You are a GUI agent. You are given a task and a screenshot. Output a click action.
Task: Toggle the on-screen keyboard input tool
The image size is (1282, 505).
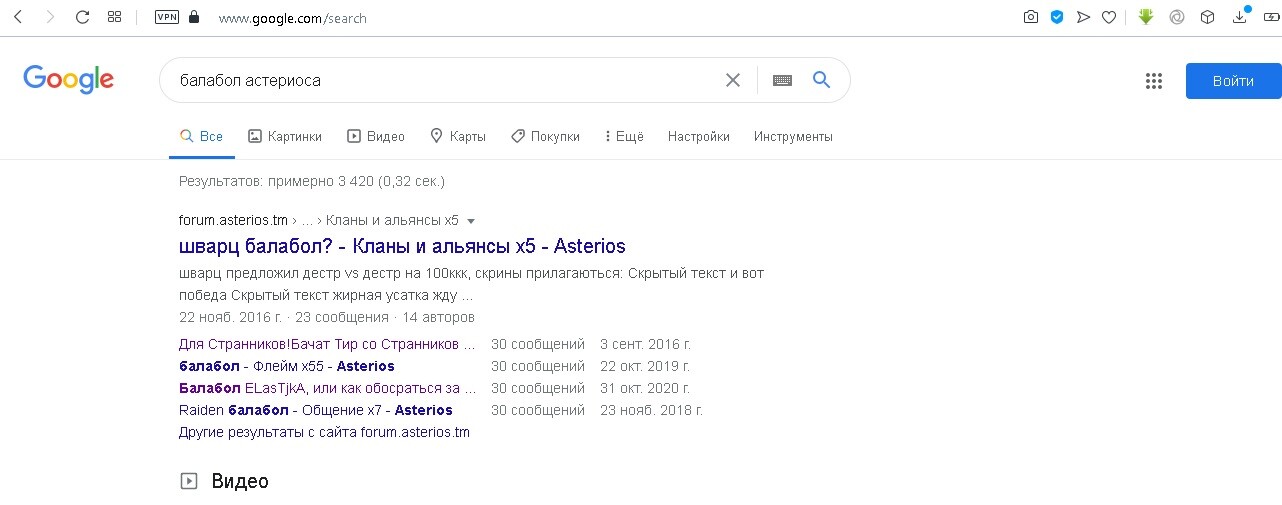pos(782,80)
